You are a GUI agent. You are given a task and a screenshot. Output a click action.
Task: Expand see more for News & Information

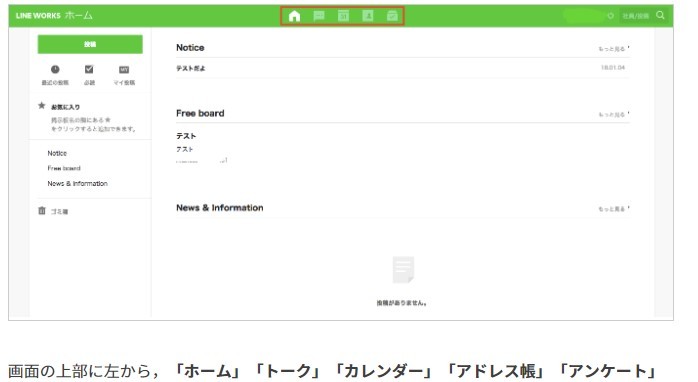[613, 209]
